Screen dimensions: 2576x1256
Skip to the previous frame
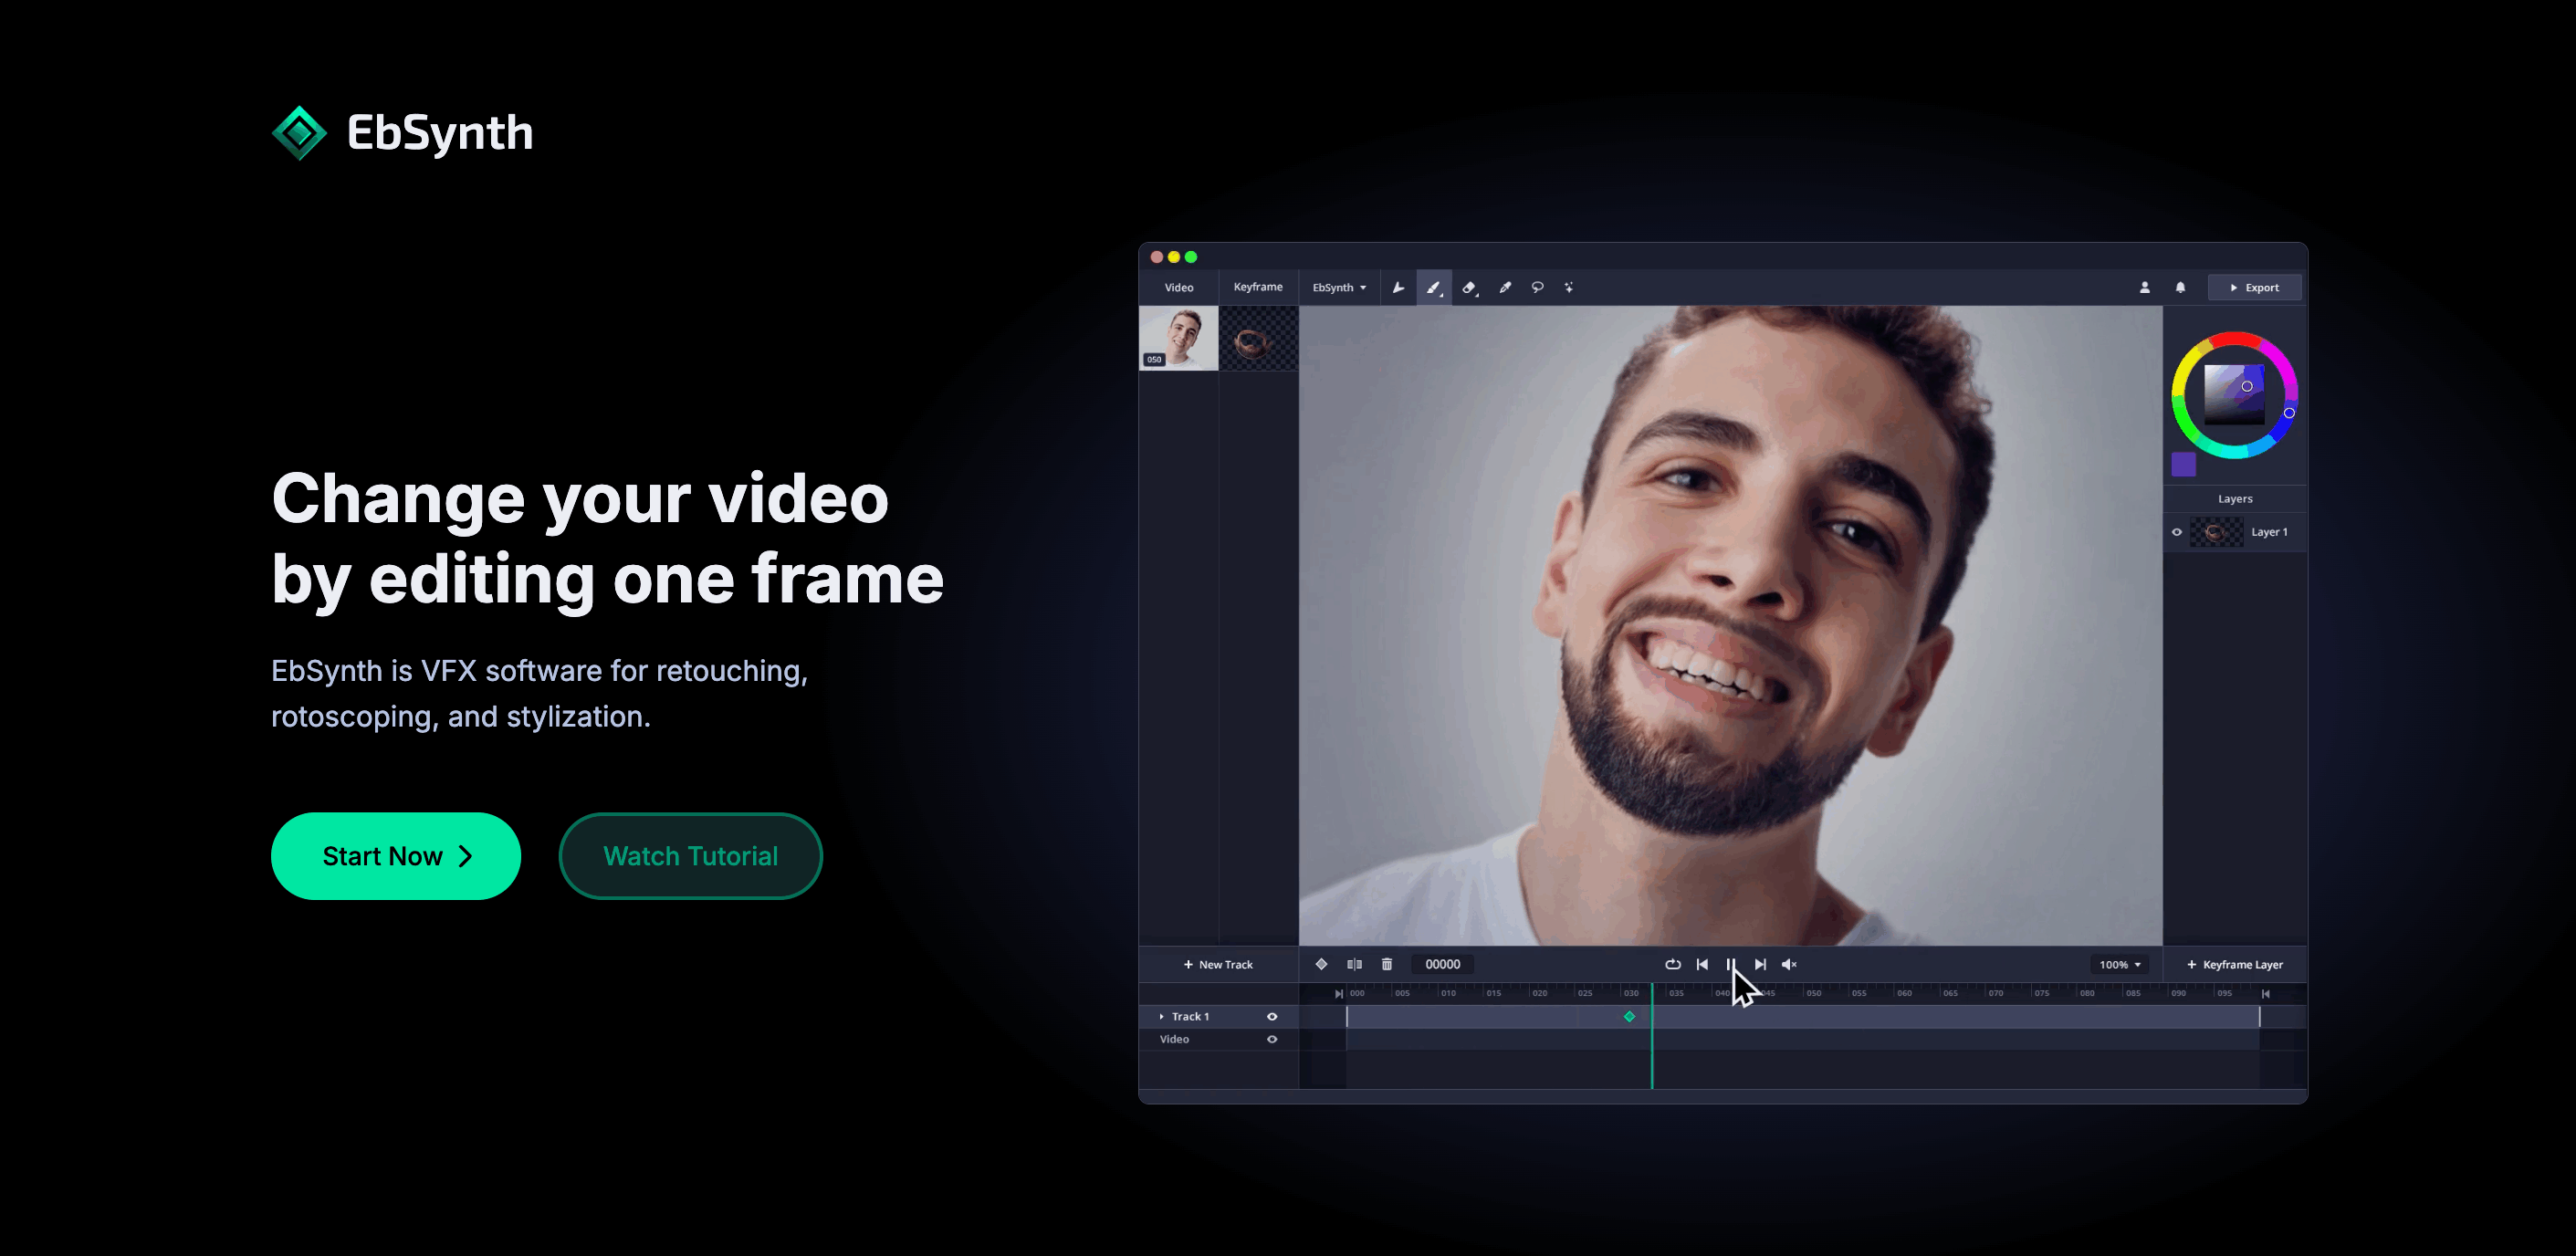[1702, 964]
